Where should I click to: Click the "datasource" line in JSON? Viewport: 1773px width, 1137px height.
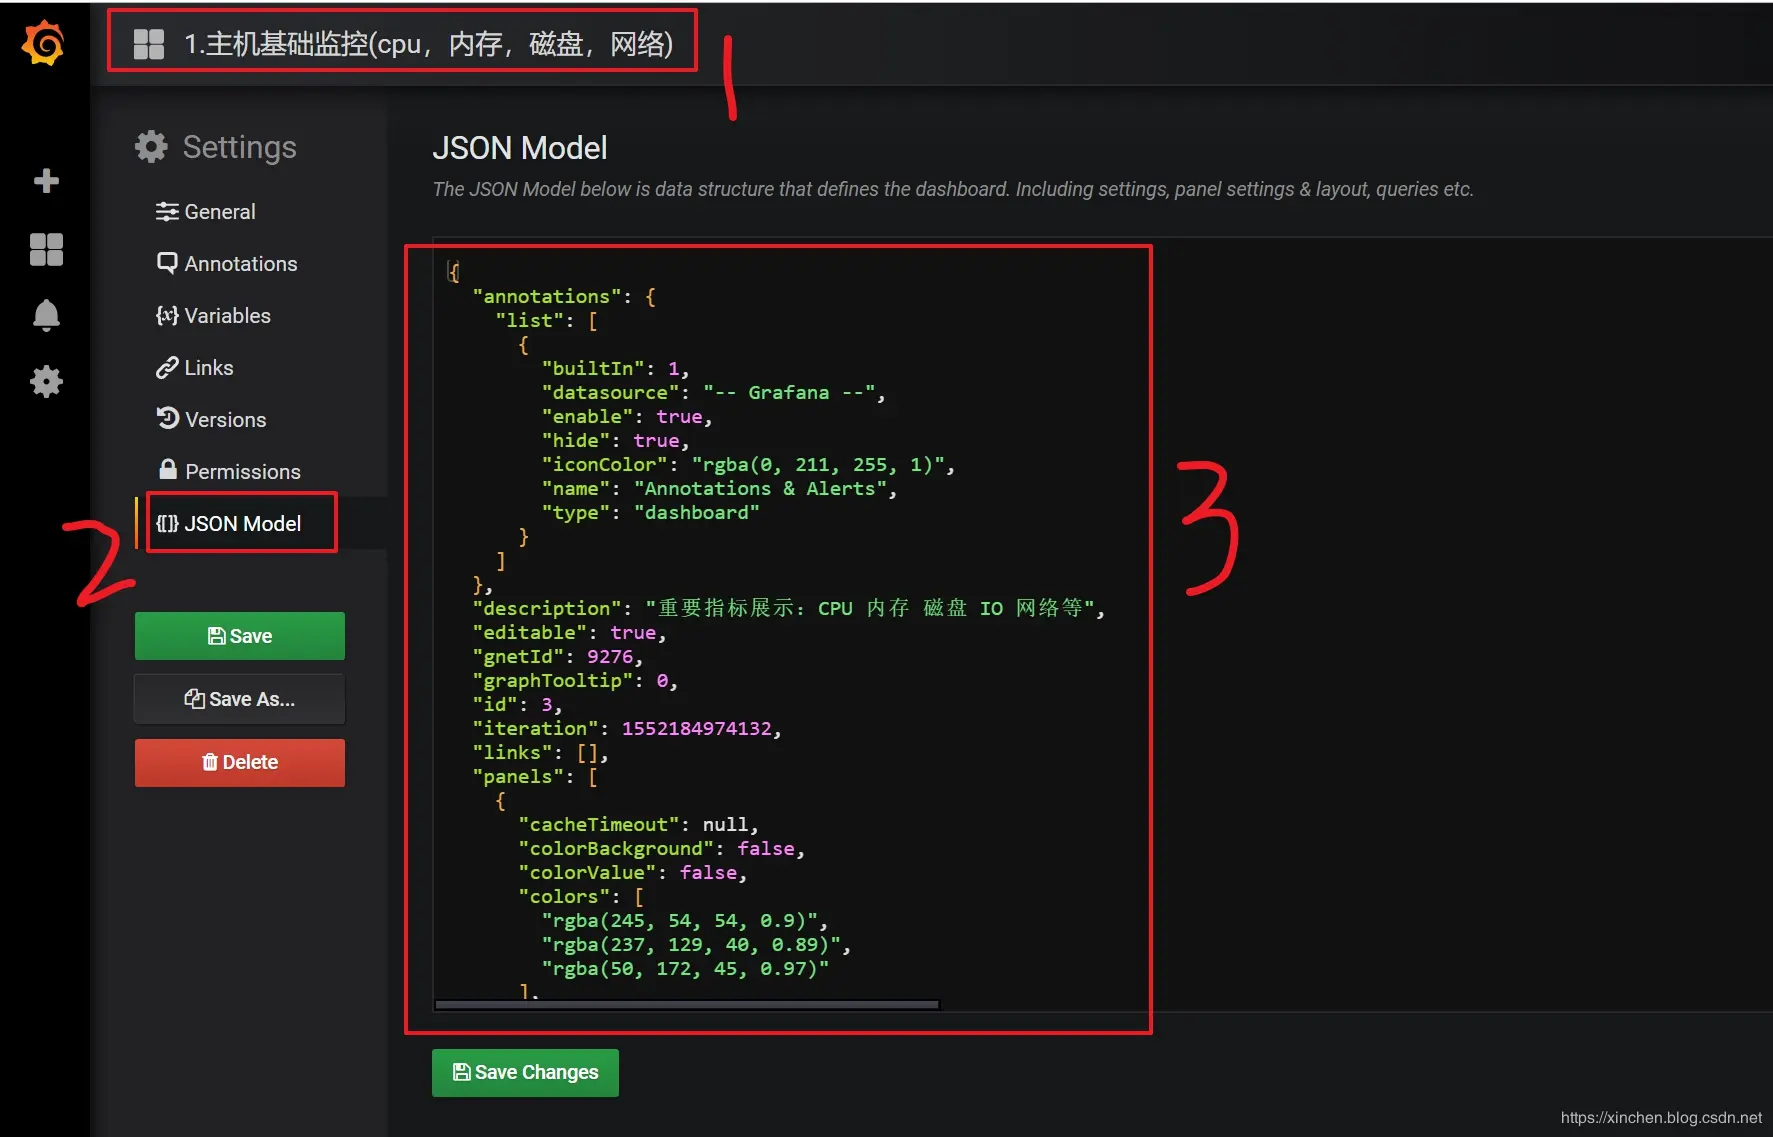click(x=713, y=392)
